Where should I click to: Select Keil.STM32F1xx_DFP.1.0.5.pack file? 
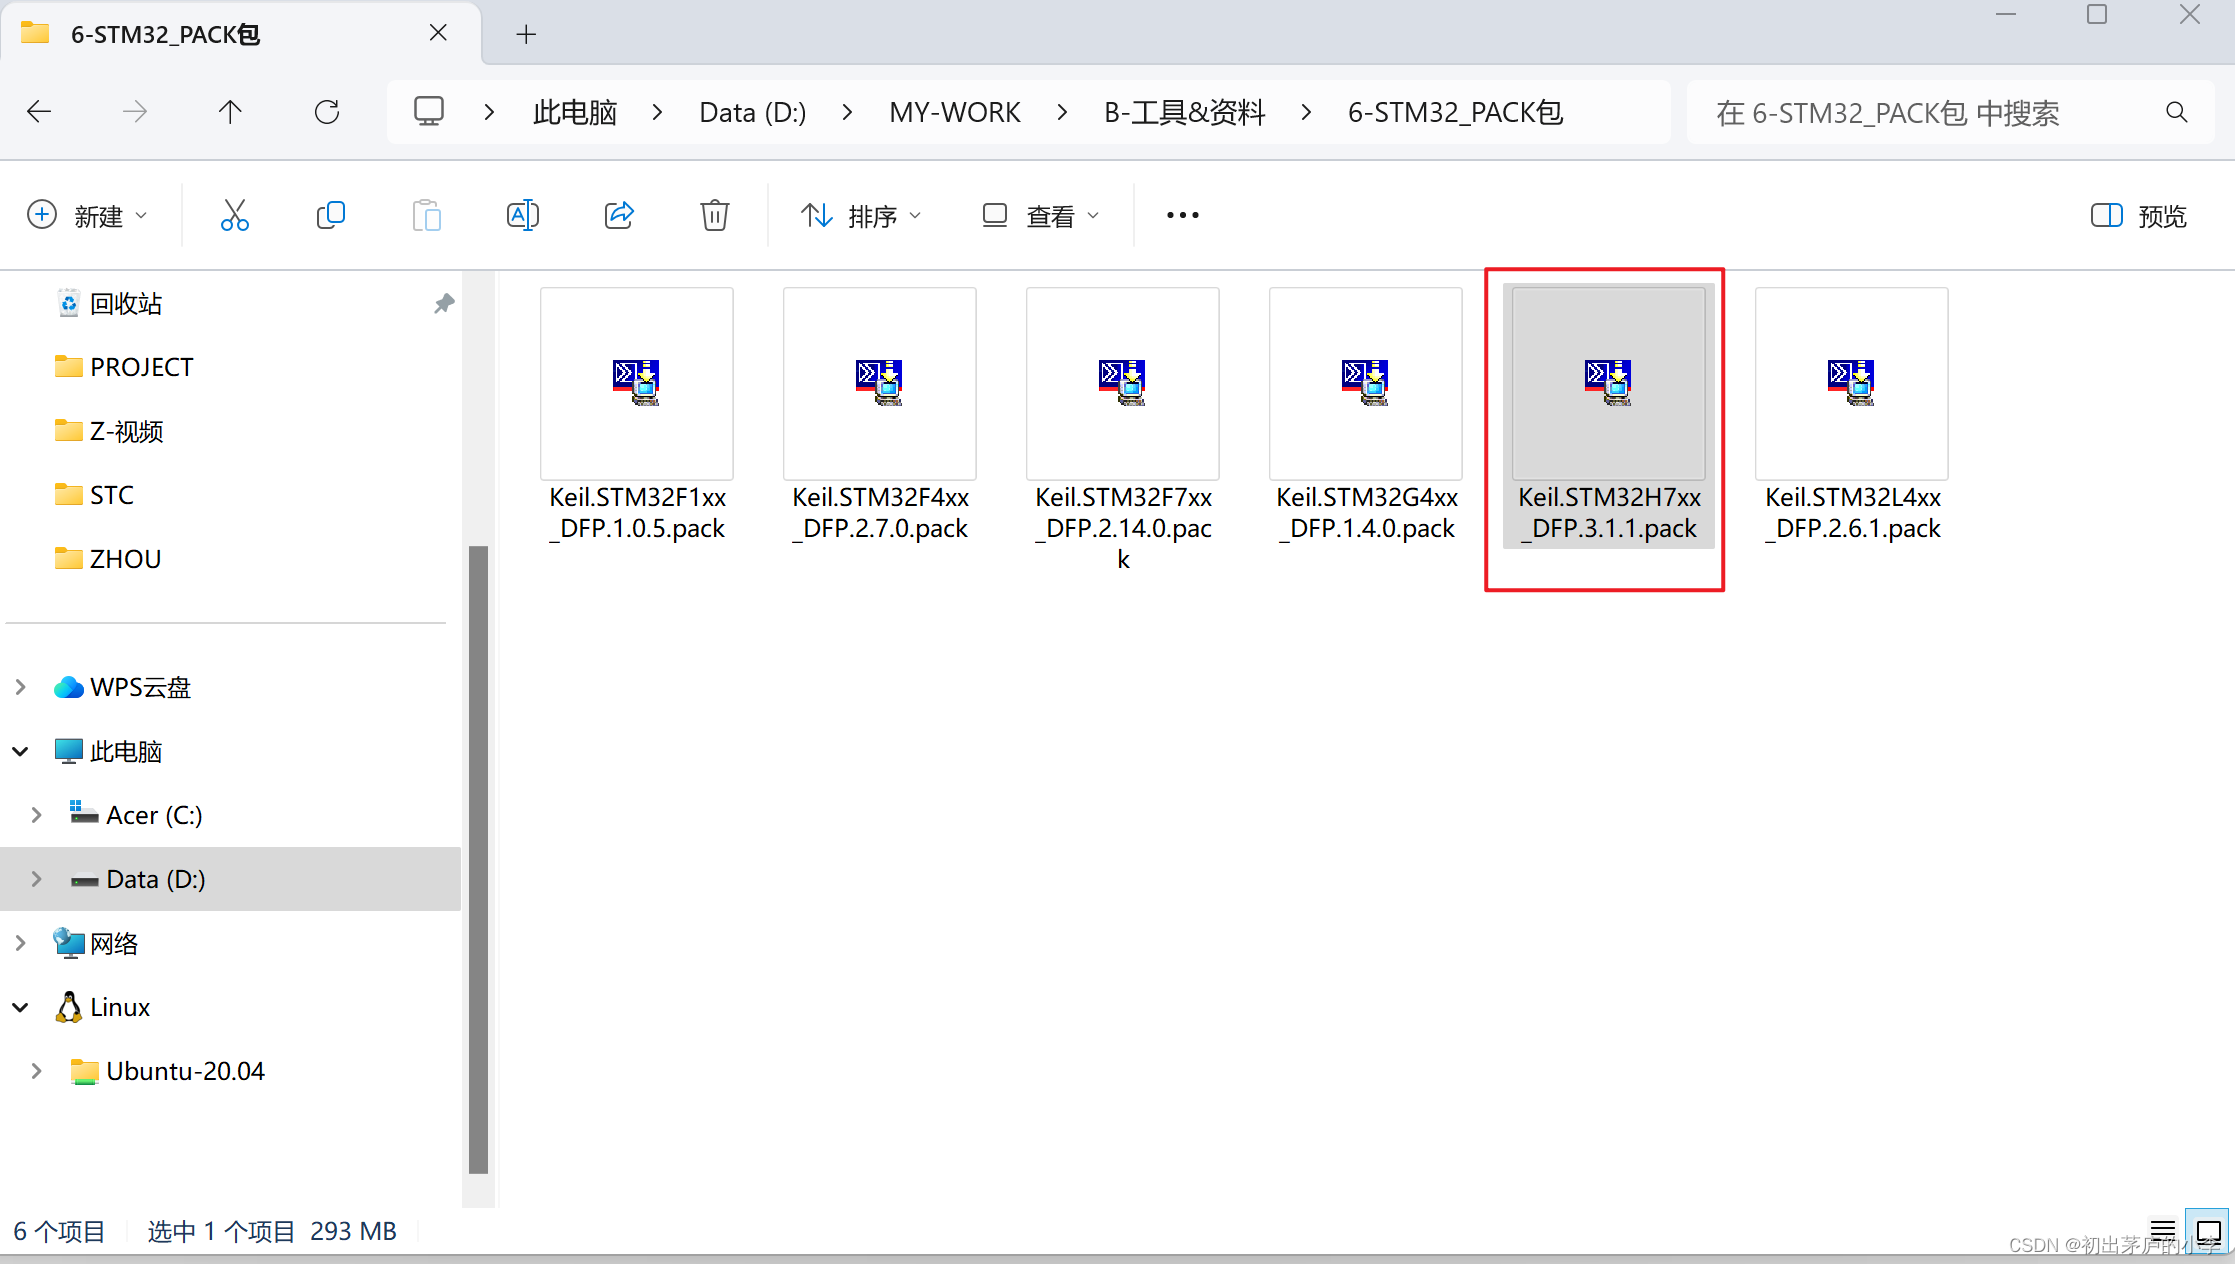pyautogui.click(x=637, y=417)
